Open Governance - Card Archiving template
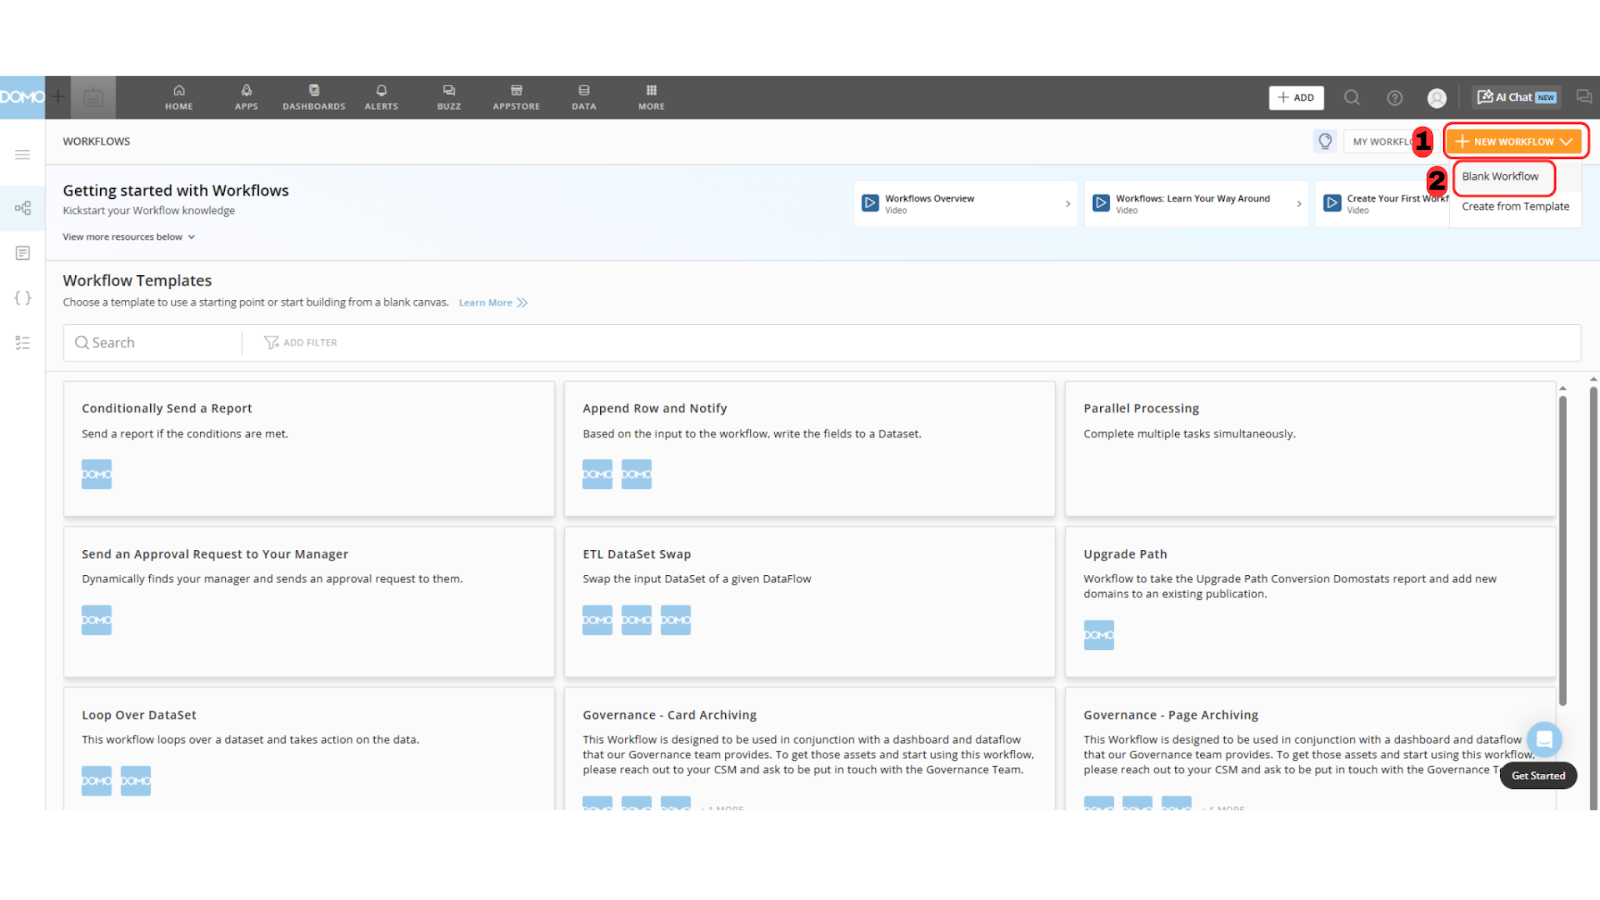The width and height of the screenshot is (1600, 900). tap(810, 748)
